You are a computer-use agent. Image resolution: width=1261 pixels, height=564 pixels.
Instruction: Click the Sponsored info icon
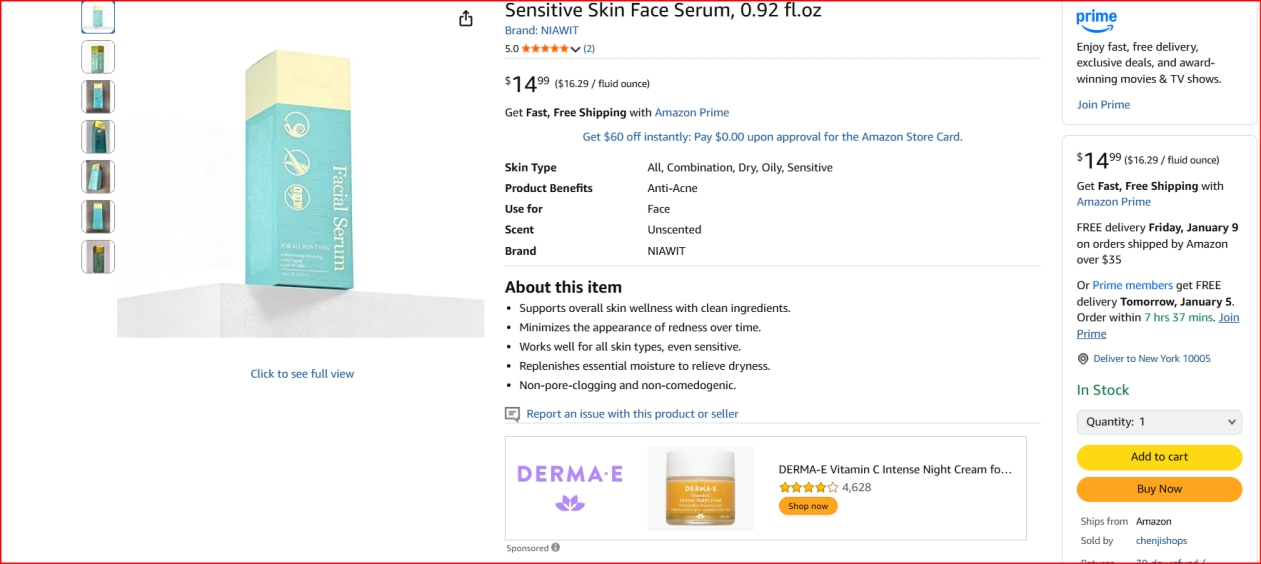coord(555,548)
